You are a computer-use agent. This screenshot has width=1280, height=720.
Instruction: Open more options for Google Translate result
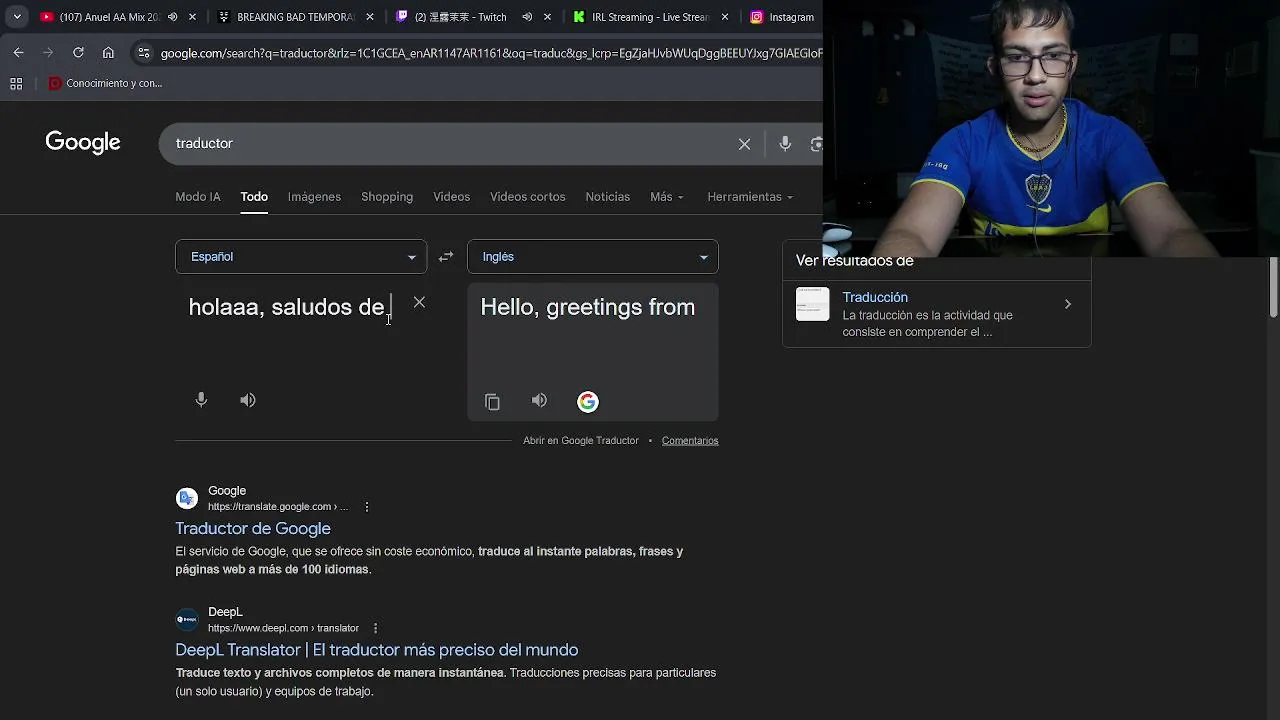(367, 507)
